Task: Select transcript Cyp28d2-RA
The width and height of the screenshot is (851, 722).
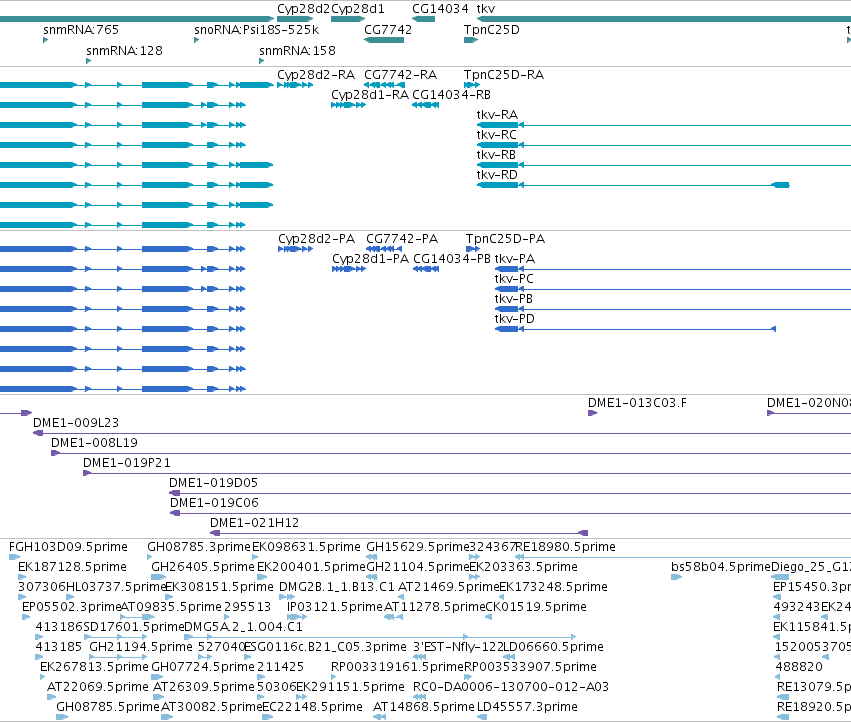Action: [x=316, y=75]
